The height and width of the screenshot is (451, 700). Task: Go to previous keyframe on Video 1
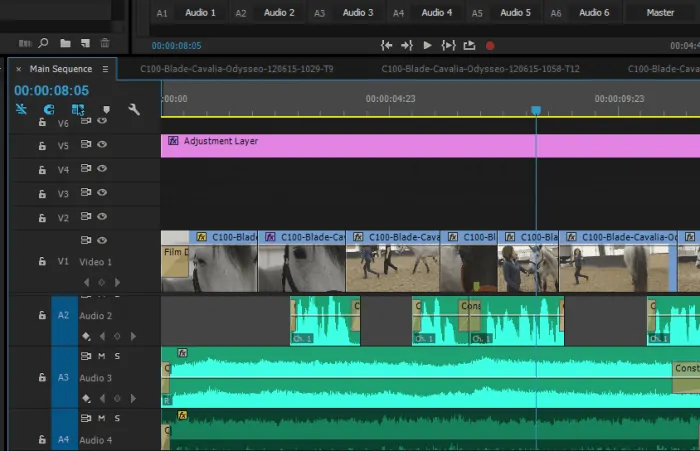[x=87, y=282]
